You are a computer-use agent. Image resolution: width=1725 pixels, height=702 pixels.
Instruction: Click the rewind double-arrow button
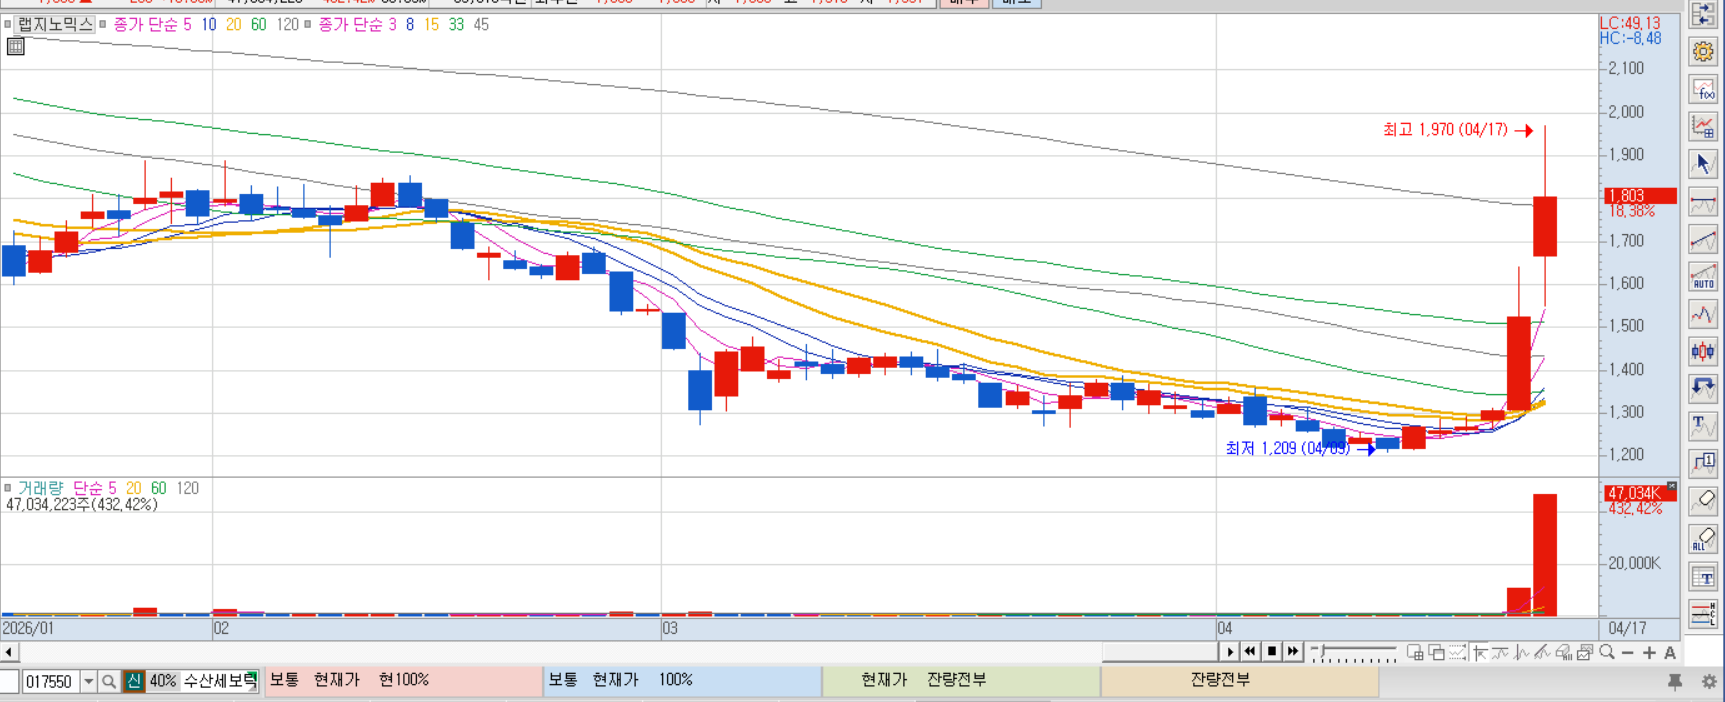(1250, 652)
